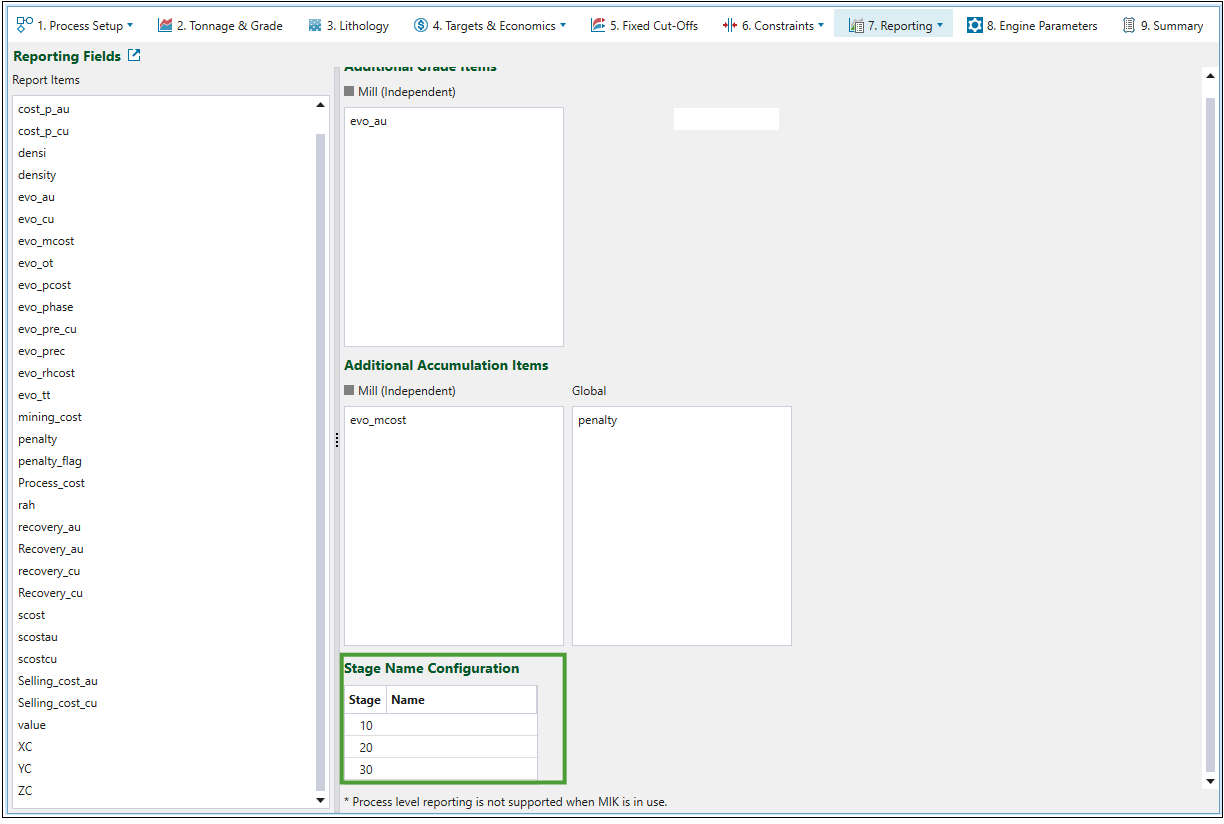Click the Name column header
Viewport: 1224px width, 824px height.
pos(462,700)
